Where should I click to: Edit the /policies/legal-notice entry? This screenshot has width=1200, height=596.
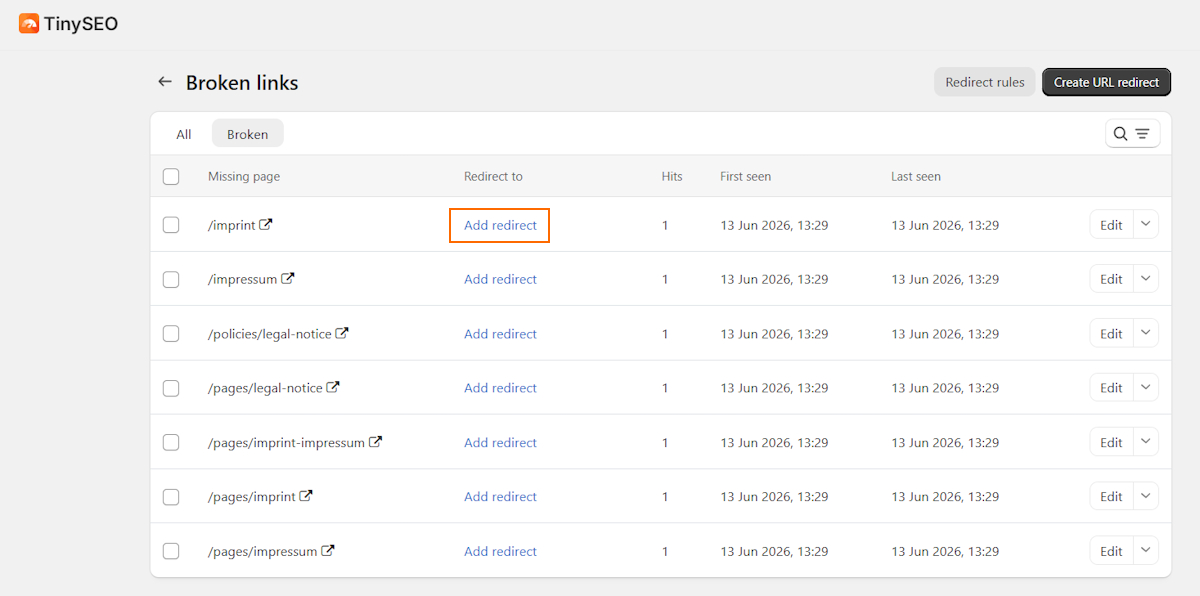(x=1111, y=334)
